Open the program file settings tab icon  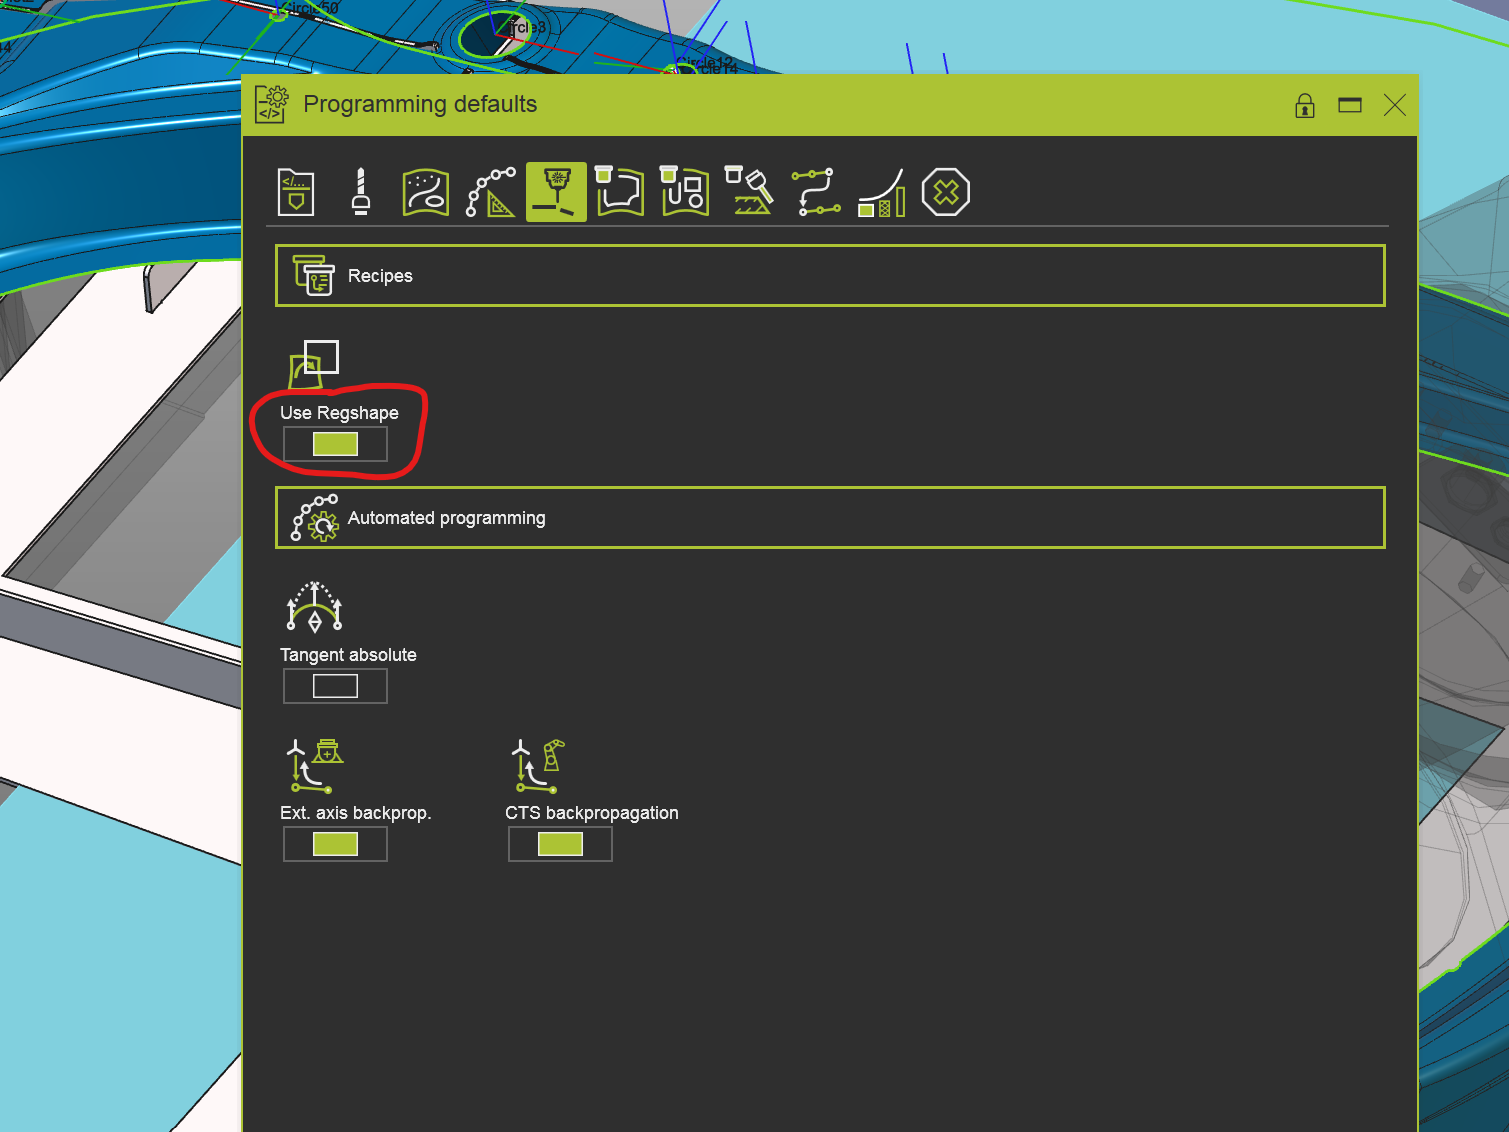pos(296,192)
